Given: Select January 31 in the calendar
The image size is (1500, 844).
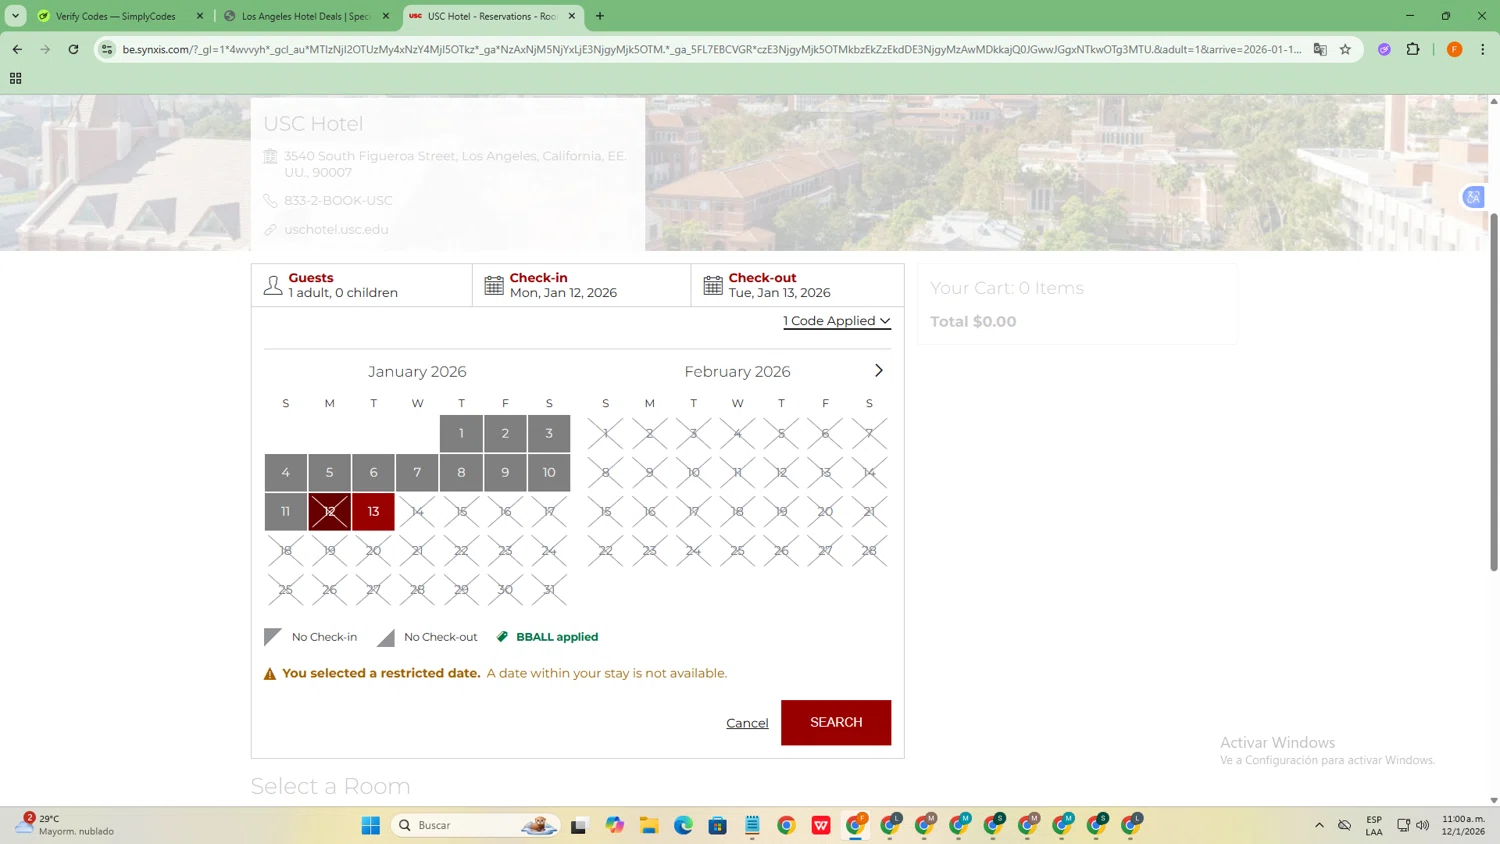Looking at the screenshot, I should pyautogui.click(x=549, y=589).
